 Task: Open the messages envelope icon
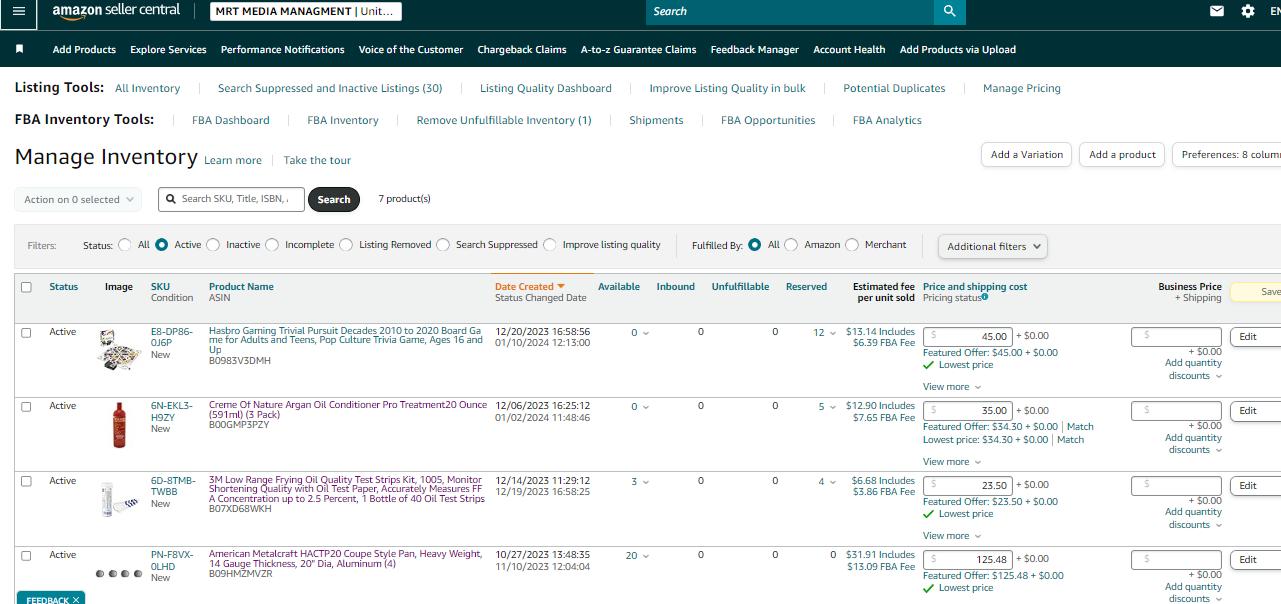point(1217,11)
